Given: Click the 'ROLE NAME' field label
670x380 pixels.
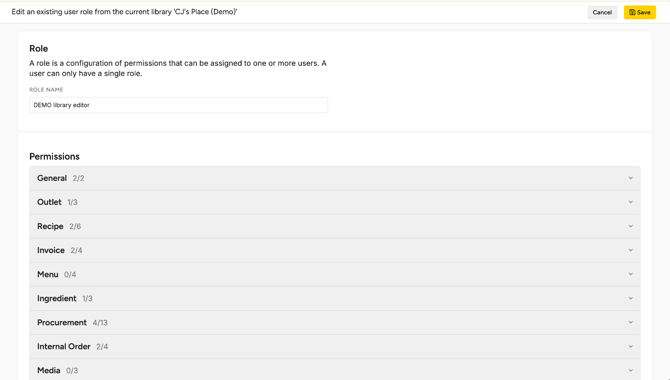Looking at the screenshot, I should [46, 89].
